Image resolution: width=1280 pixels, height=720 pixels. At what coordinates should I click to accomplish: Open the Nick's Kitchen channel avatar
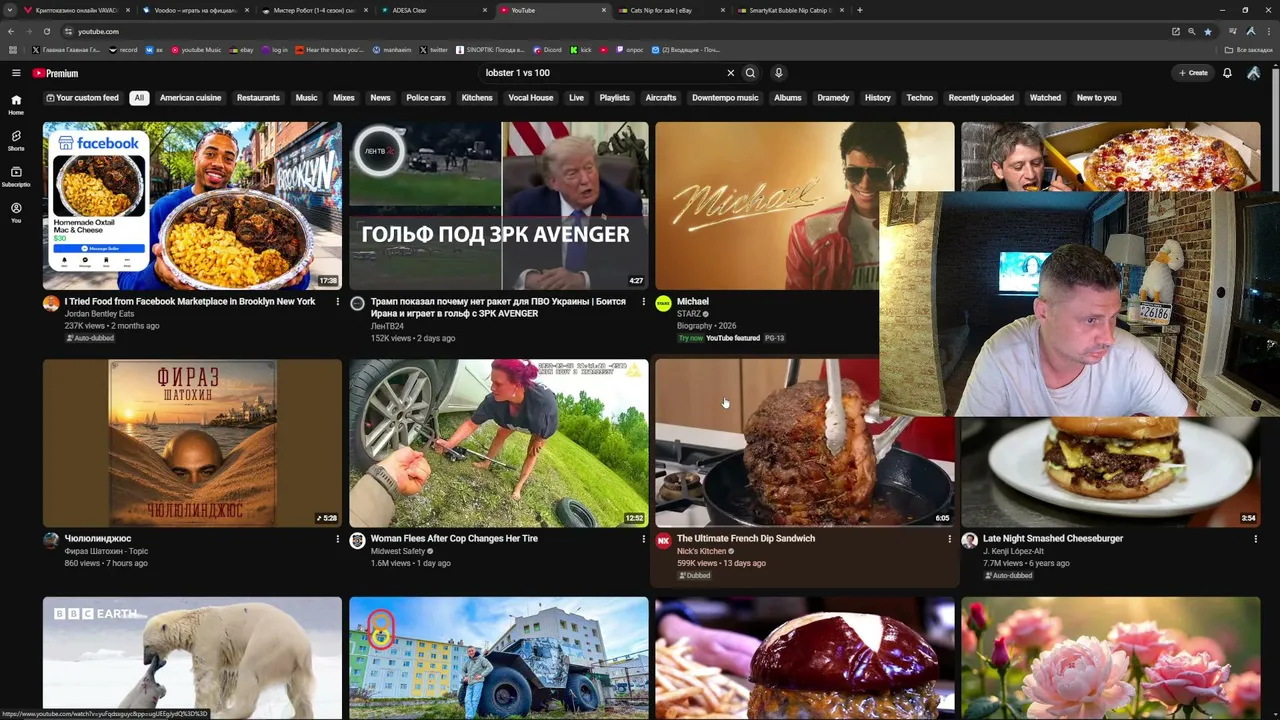click(663, 541)
